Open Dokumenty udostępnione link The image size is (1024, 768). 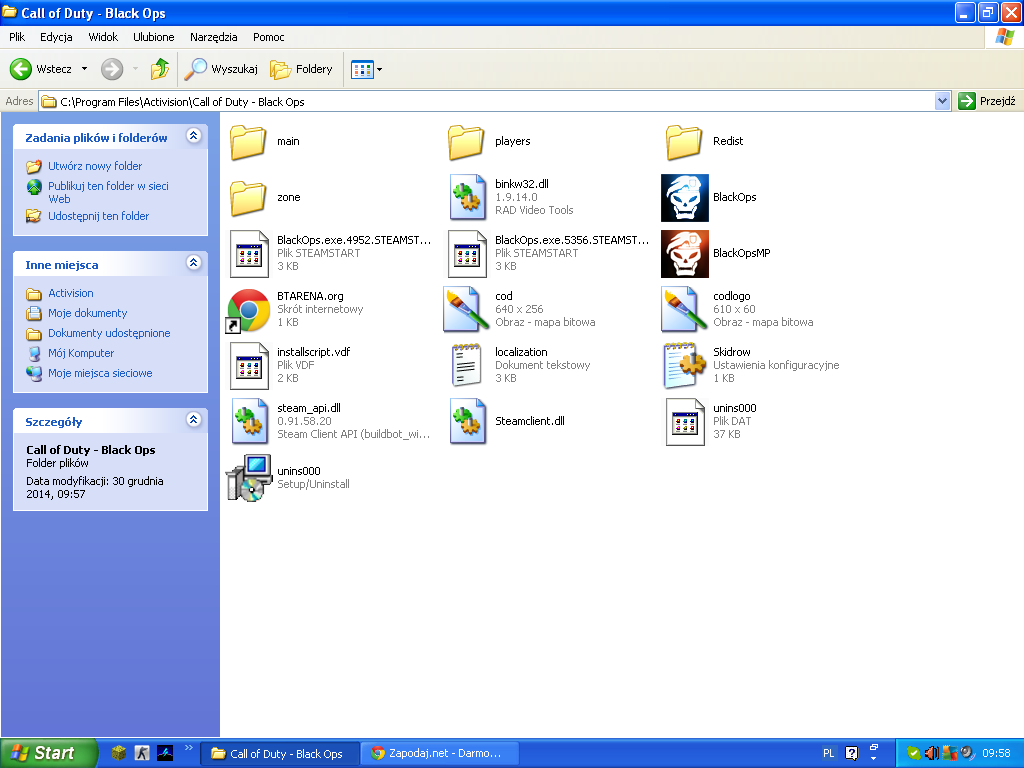coord(109,333)
